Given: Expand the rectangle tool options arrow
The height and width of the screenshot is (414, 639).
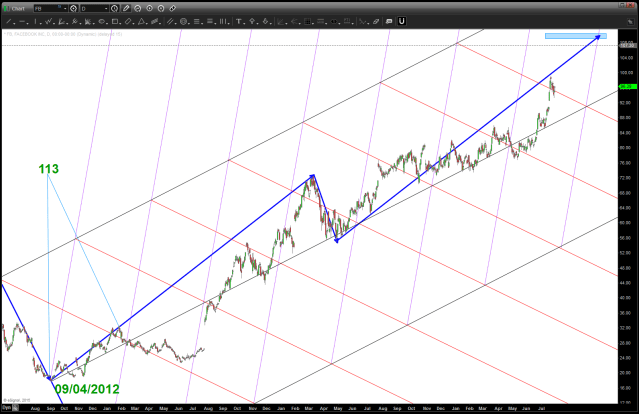Looking at the screenshot, I should (x=121, y=23).
